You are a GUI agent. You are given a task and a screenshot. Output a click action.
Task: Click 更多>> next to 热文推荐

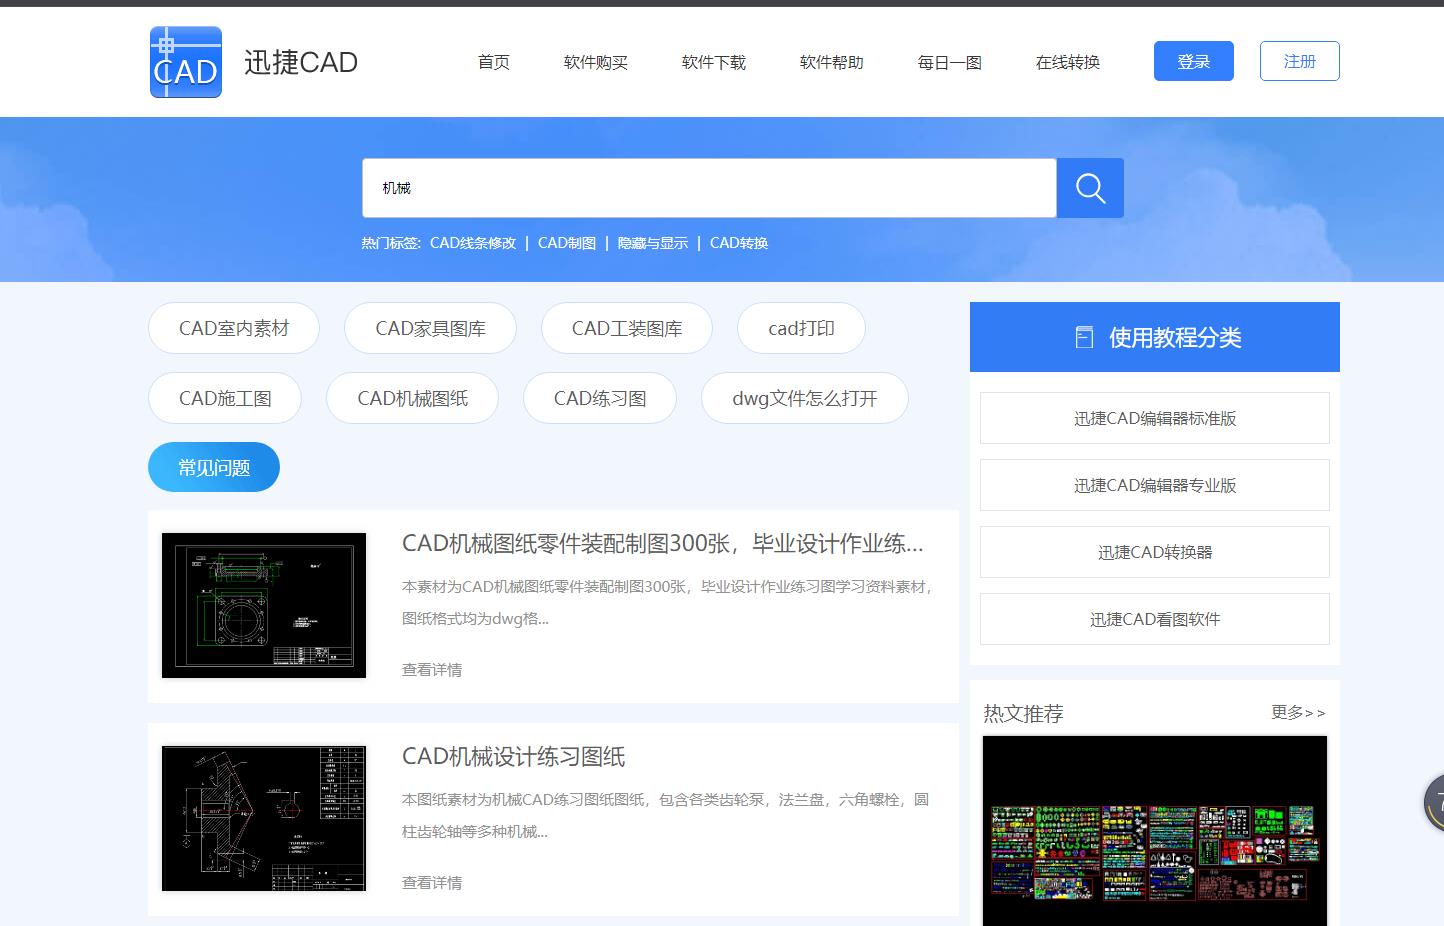coord(1297,712)
